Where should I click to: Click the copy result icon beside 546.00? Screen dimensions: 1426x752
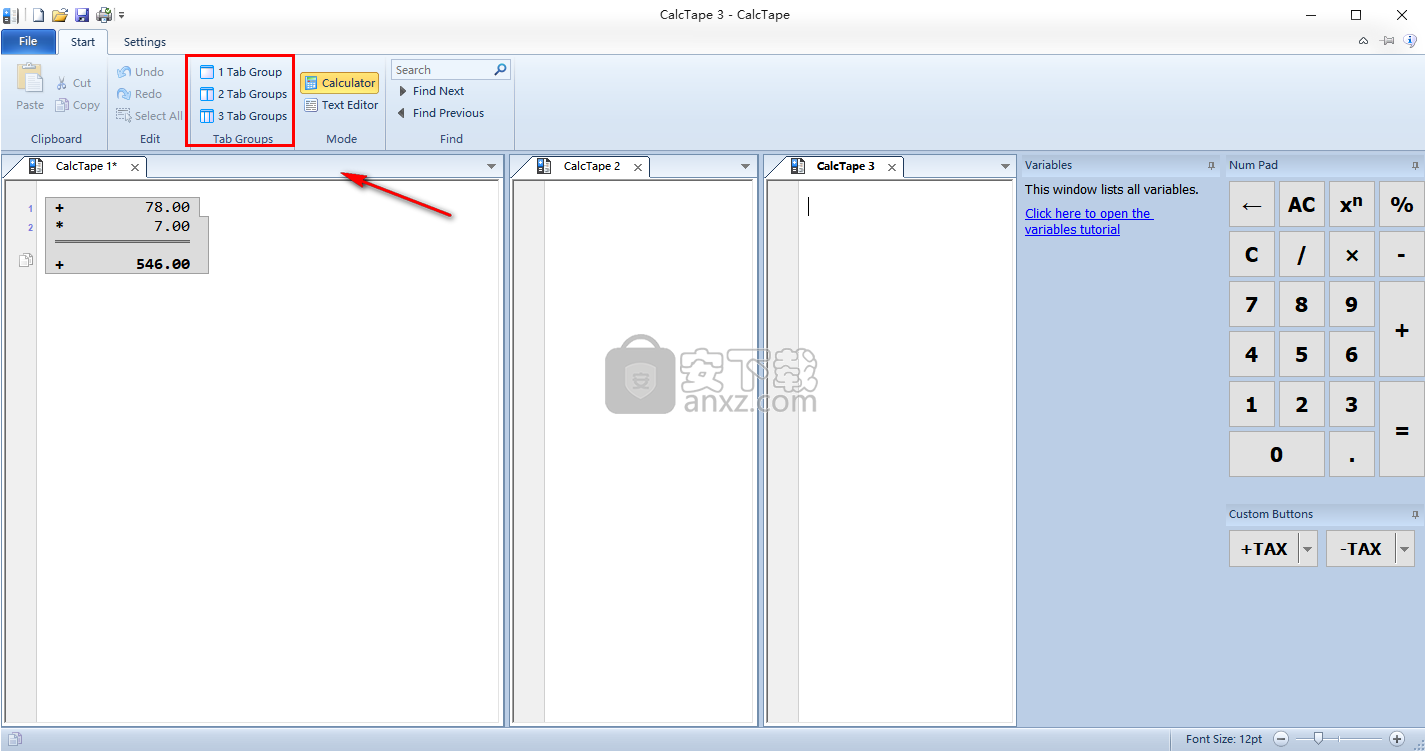[x=27, y=261]
